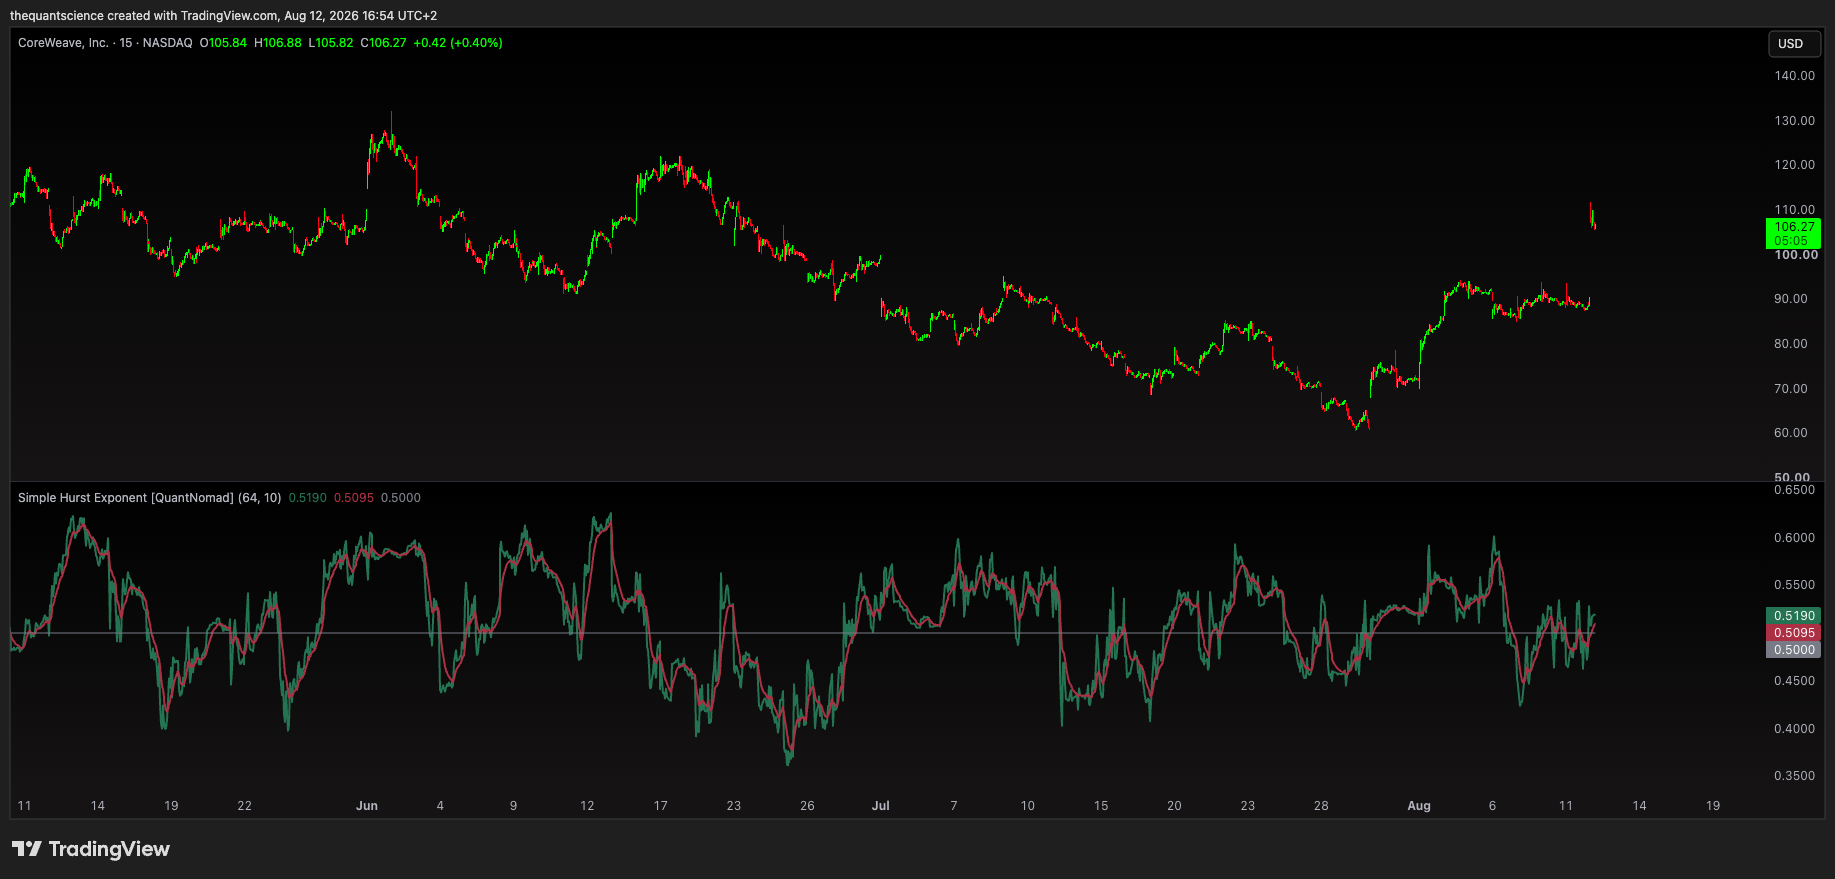This screenshot has width=1835, height=879.
Task: Select the Simple Hurst Exponent [QuantNomad] title
Action: coord(126,498)
